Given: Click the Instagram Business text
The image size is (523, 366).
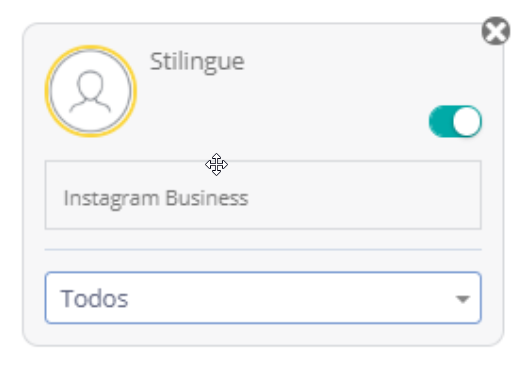Looking at the screenshot, I should pos(156,199).
